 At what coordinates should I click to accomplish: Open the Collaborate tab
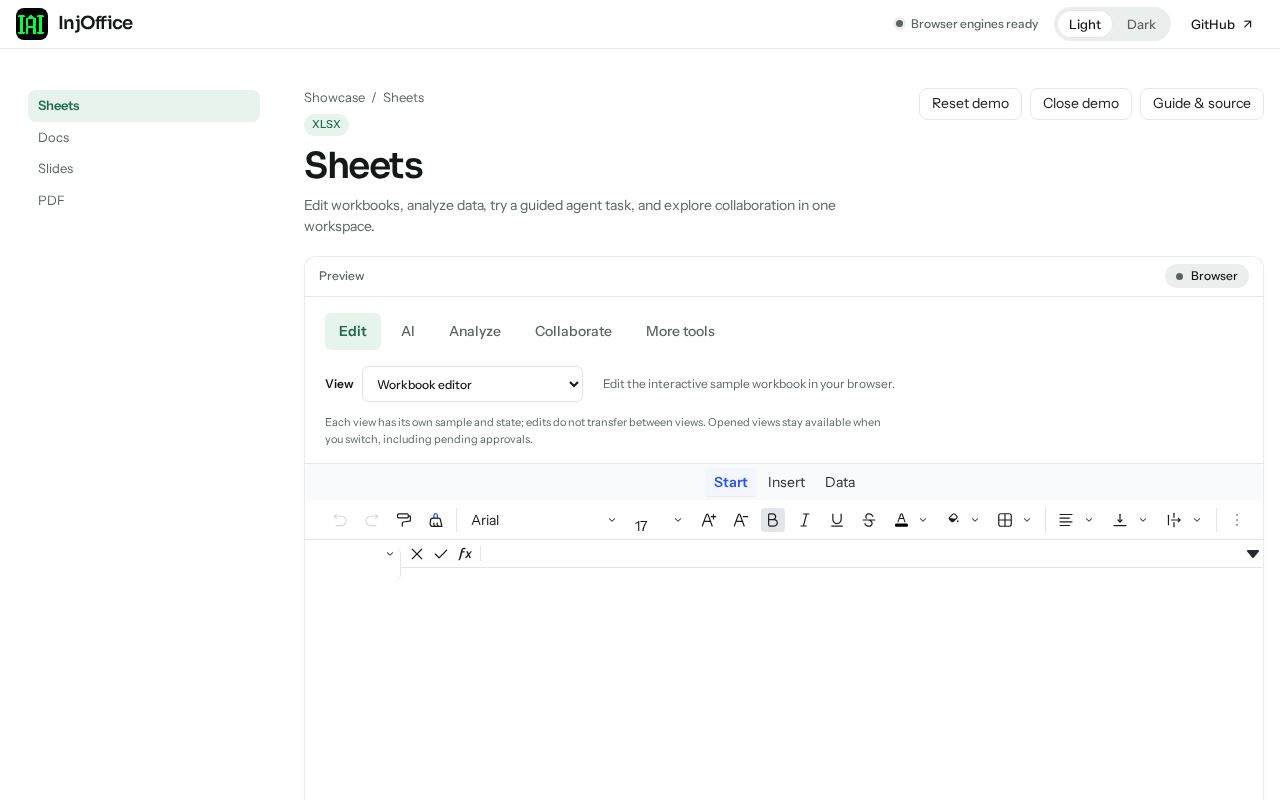click(573, 331)
